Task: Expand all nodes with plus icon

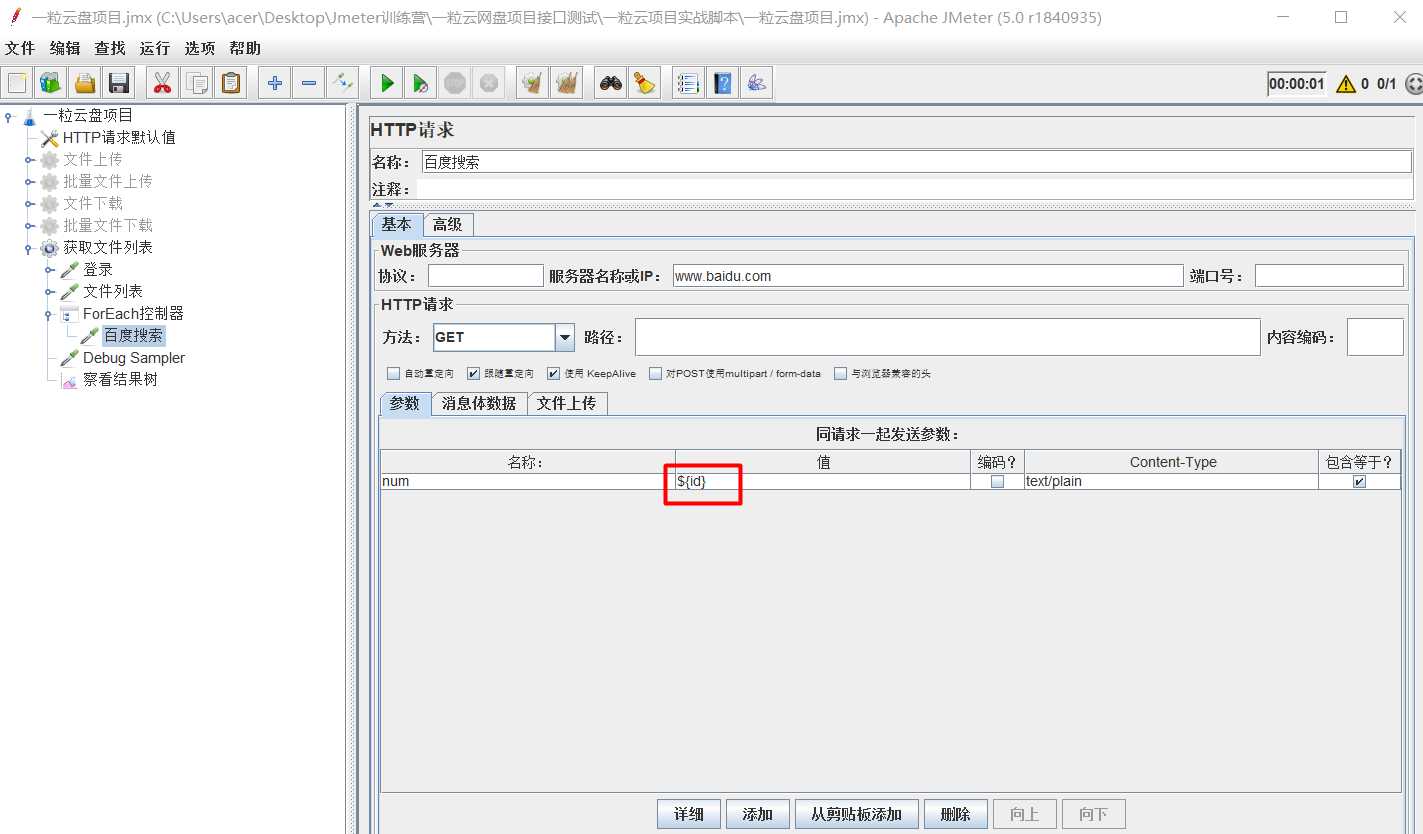Action: coord(275,83)
